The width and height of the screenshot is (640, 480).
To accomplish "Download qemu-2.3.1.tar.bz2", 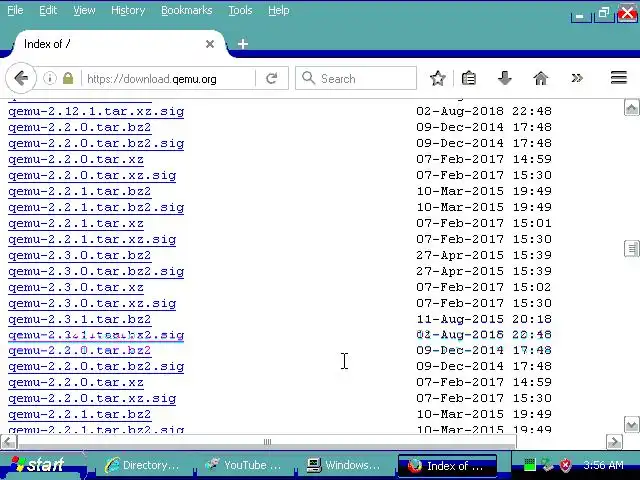I will [x=80, y=319].
